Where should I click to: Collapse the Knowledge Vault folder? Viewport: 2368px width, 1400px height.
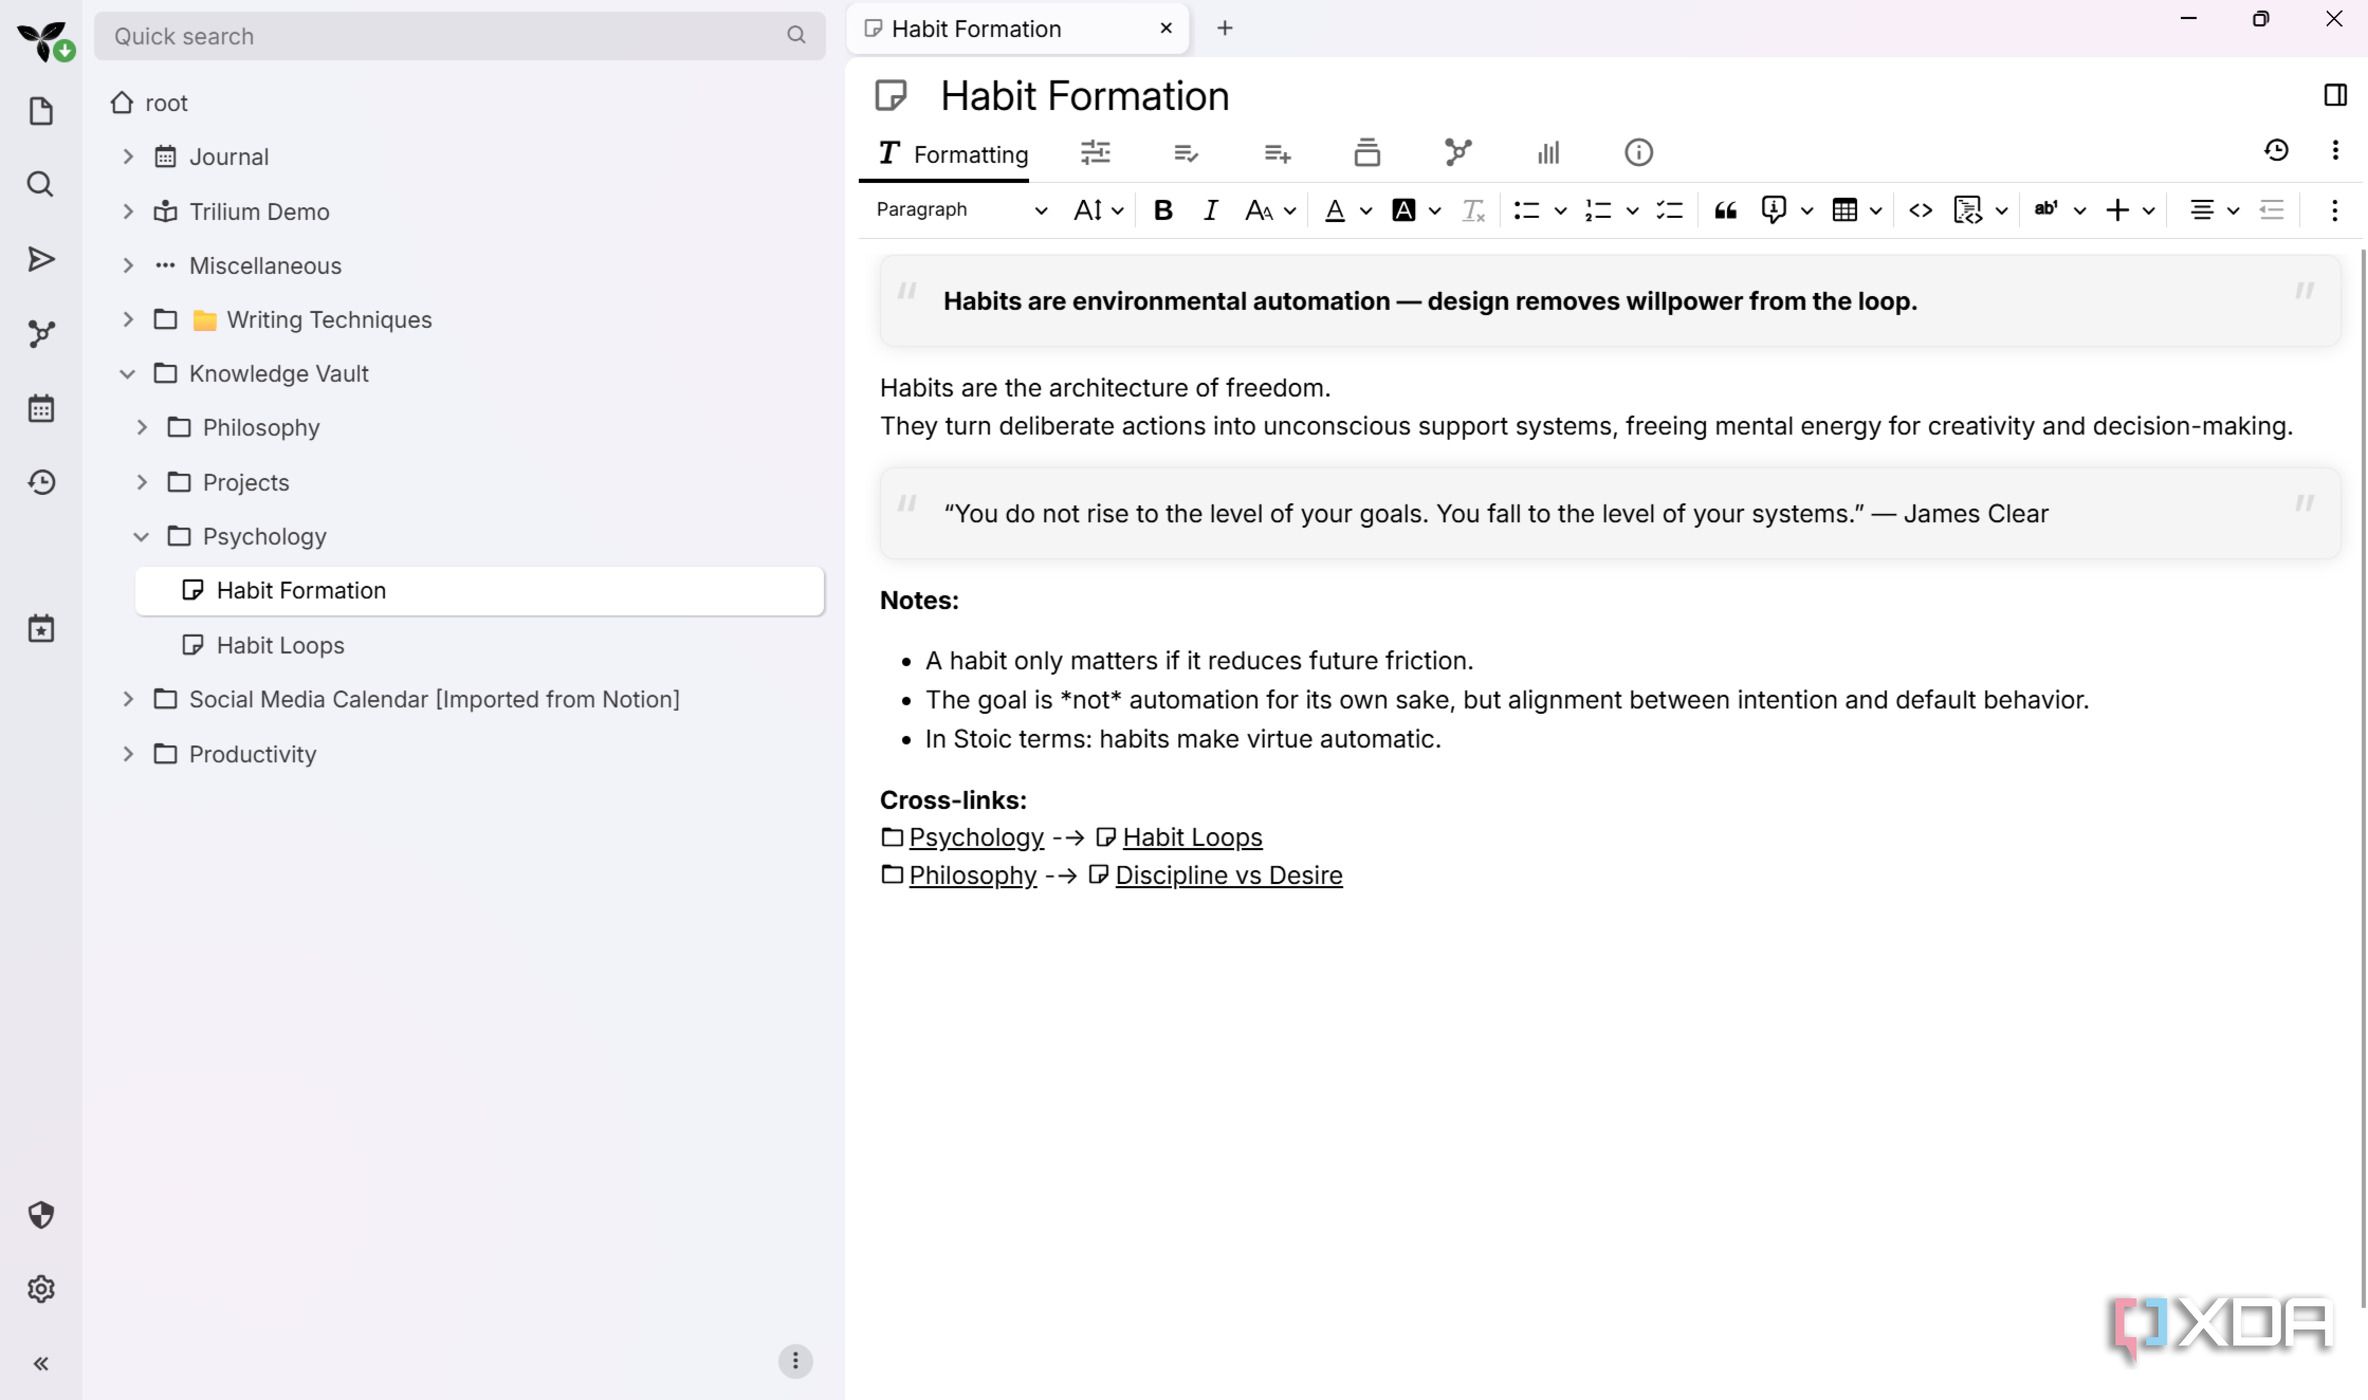(x=128, y=374)
